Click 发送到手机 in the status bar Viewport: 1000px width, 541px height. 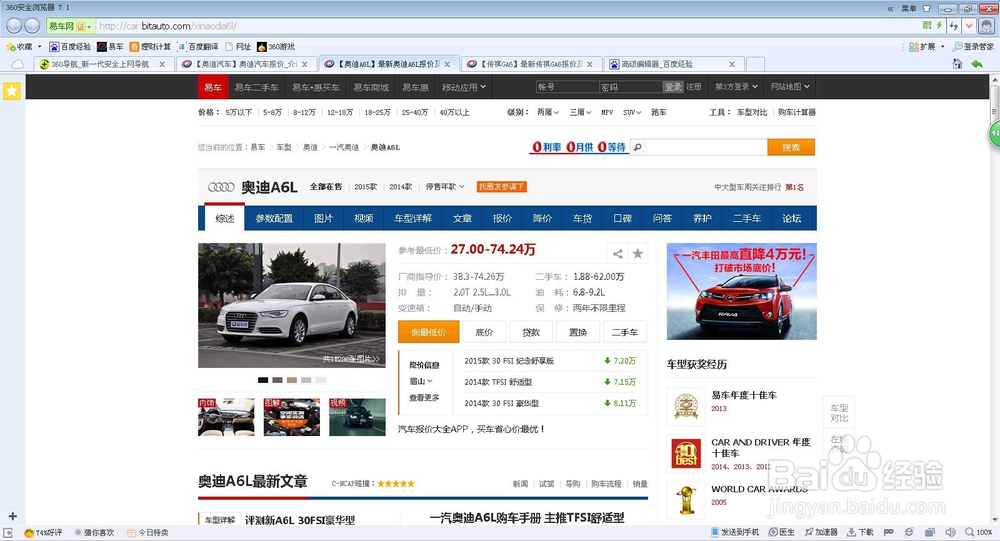click(735, 532)
